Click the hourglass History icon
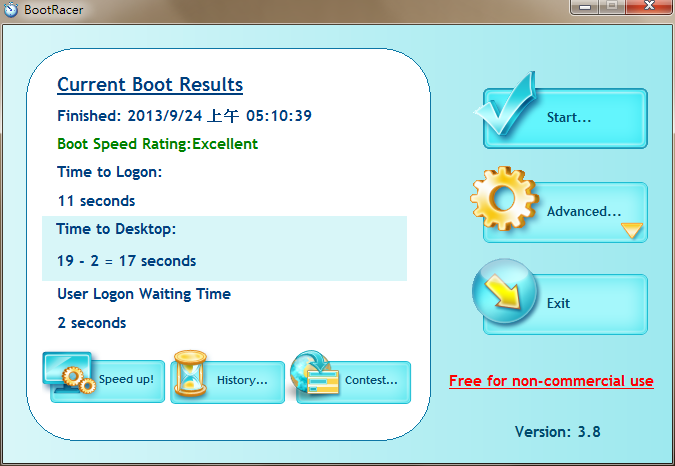Image resolution: width=675 pixels, height=466 pixels. (x=190, y=373)
